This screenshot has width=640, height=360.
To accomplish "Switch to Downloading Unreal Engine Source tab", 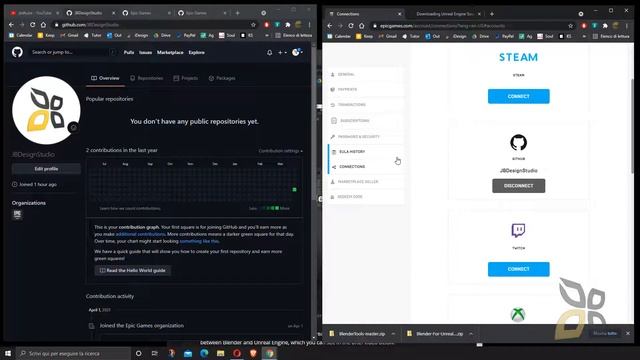I will pos(445,14).
